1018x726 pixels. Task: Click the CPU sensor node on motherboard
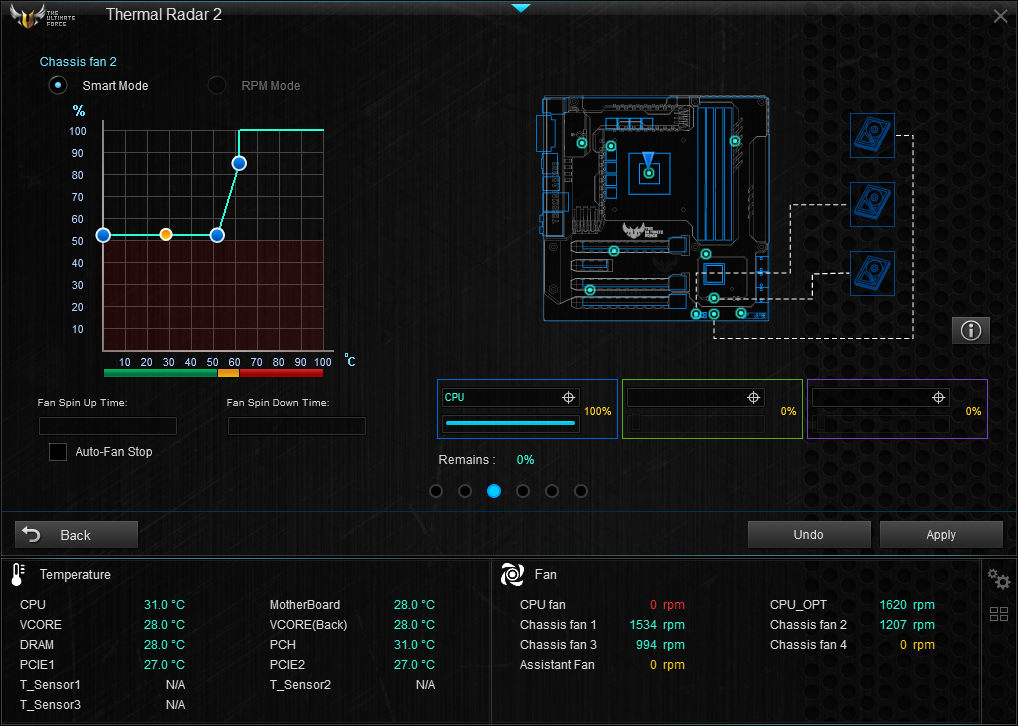point(649,173)
